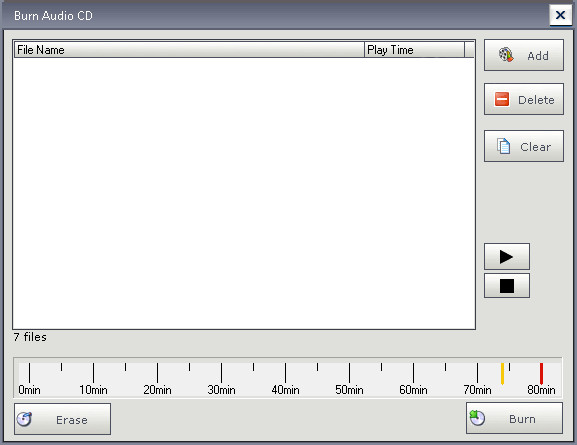Click the Delete button
577x445 pixels.
(524, 99)
